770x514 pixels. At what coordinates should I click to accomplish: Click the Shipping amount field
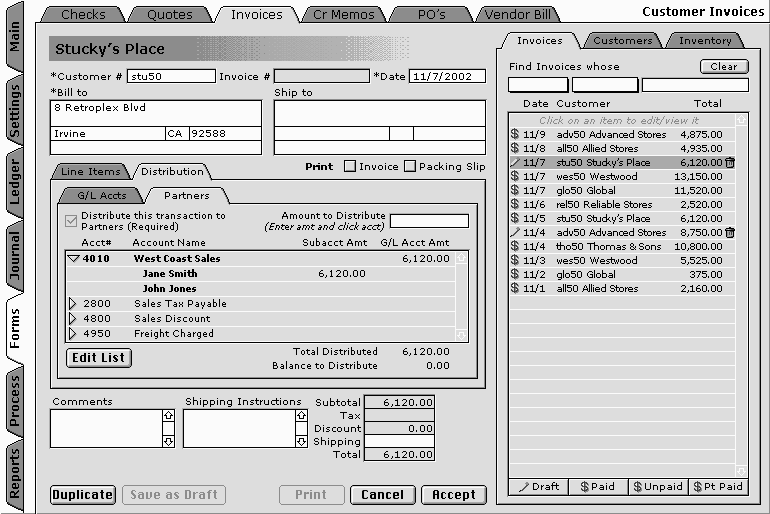point(399,441)
